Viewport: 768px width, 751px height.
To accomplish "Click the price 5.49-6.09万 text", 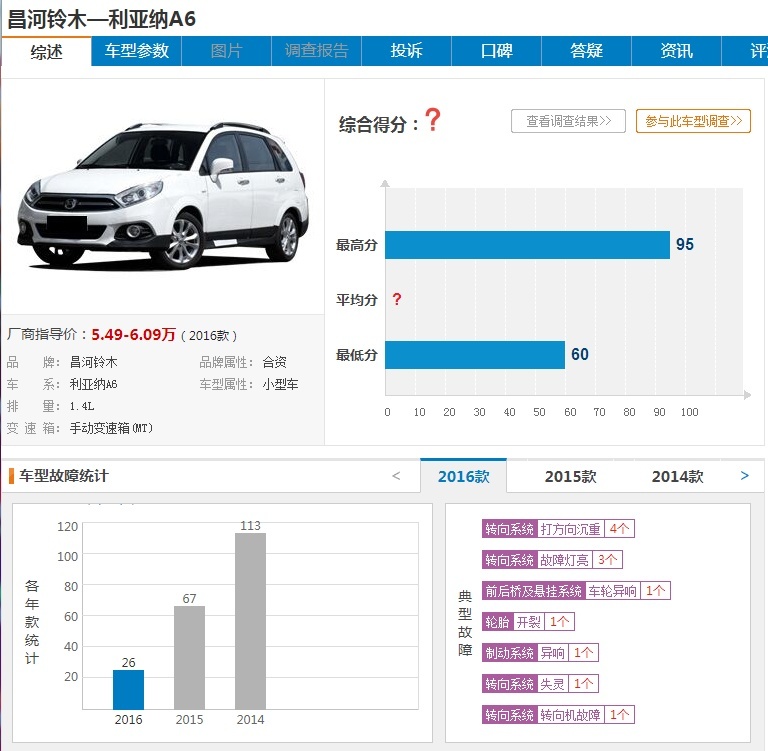I will pyautogui.click(x=133, y=335).
